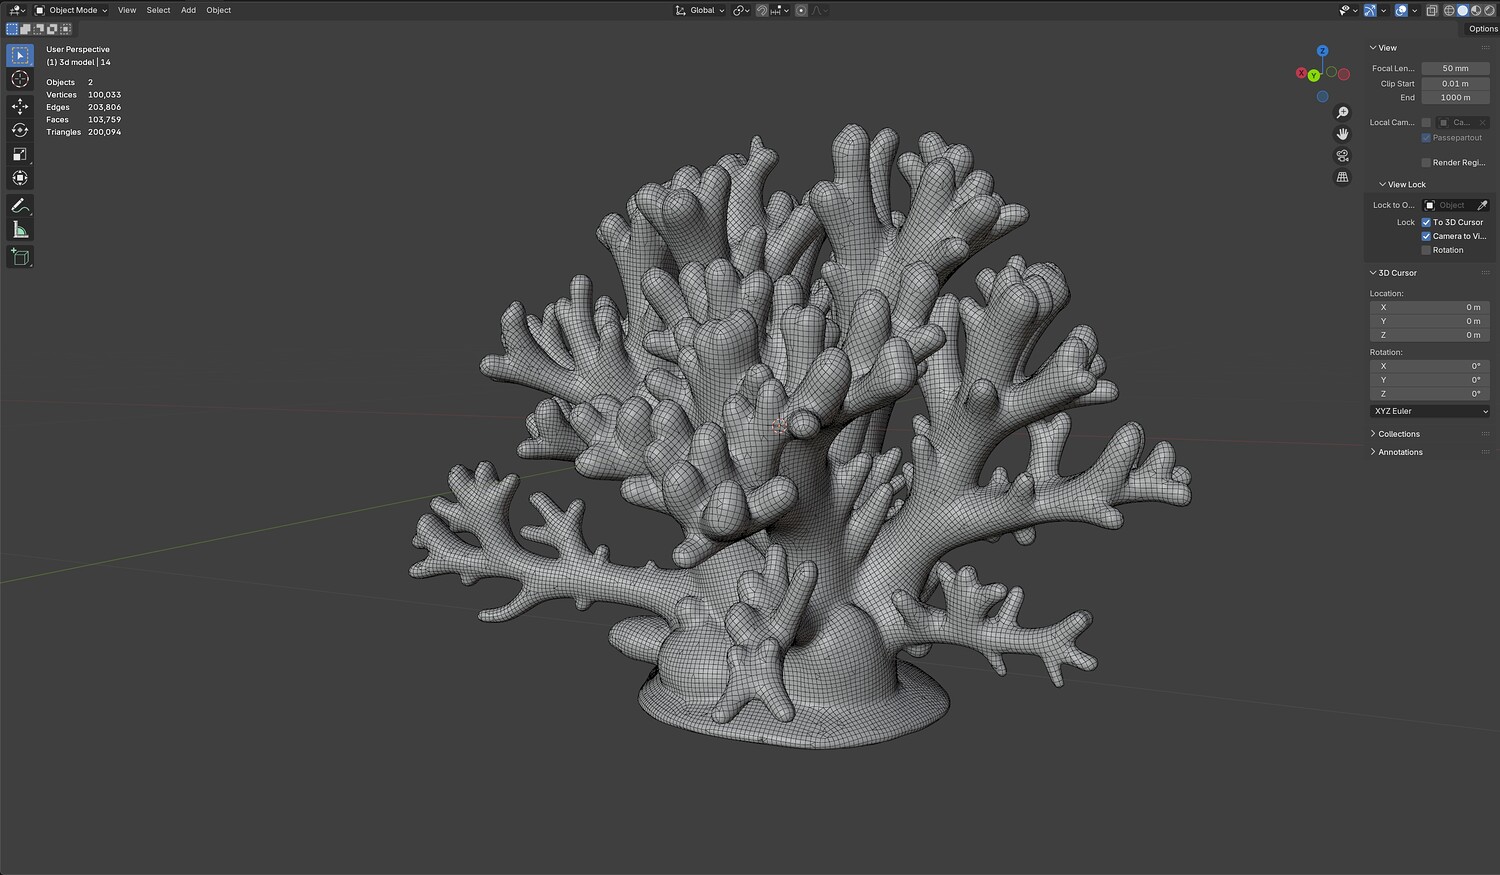Click the Lock to Object field

pos(1448,205)
